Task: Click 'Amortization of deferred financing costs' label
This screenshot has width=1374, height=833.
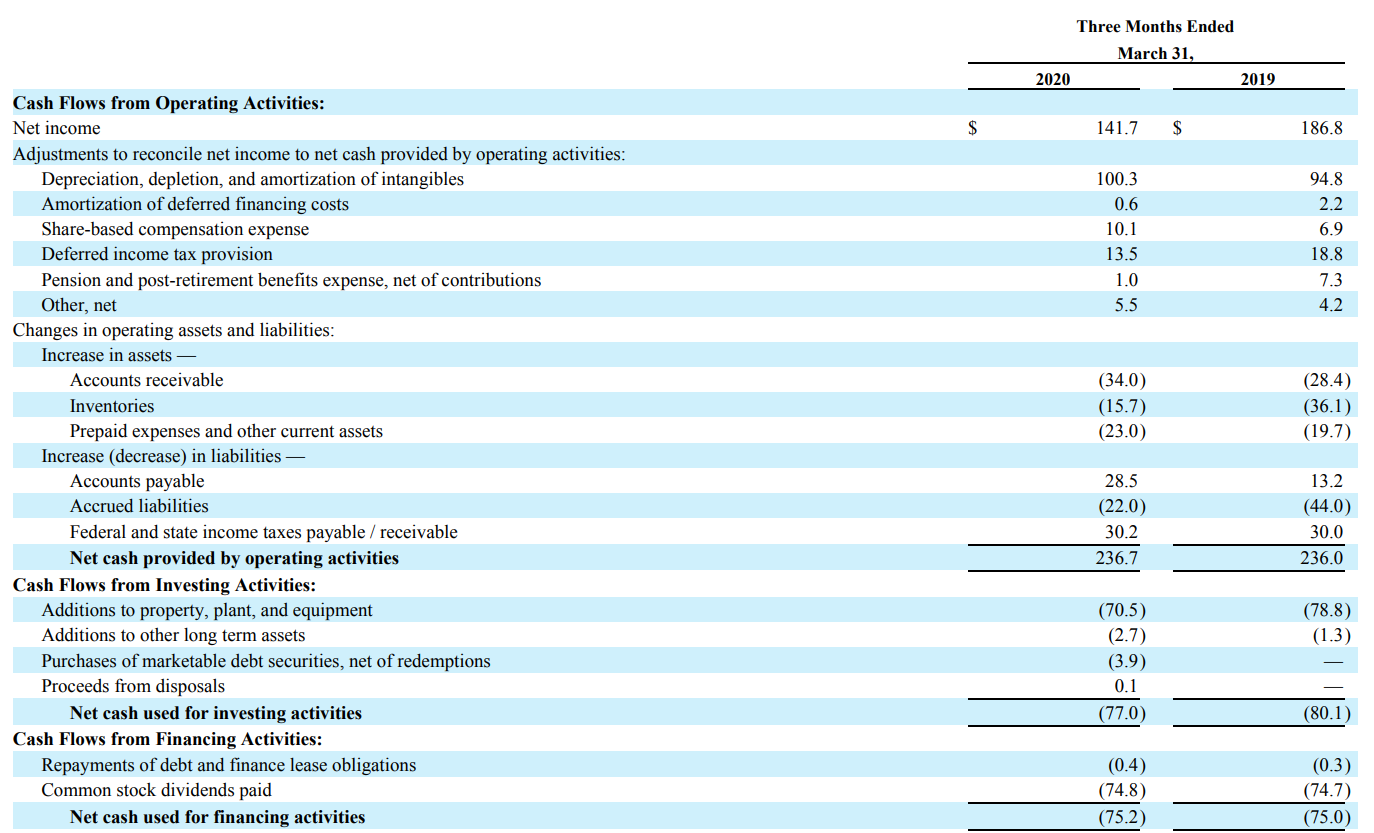Action: (195, 204)
